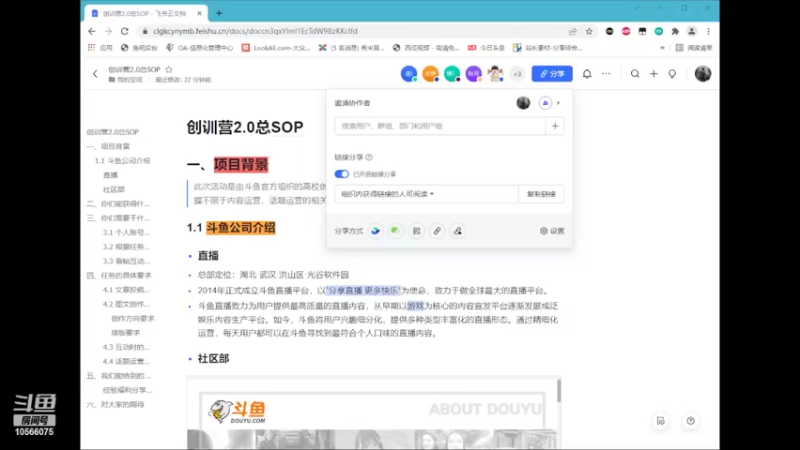Open the notifications bell icon
Viewport: 800px width, 450px height.
pyautogui.click(x=587, y=74)
